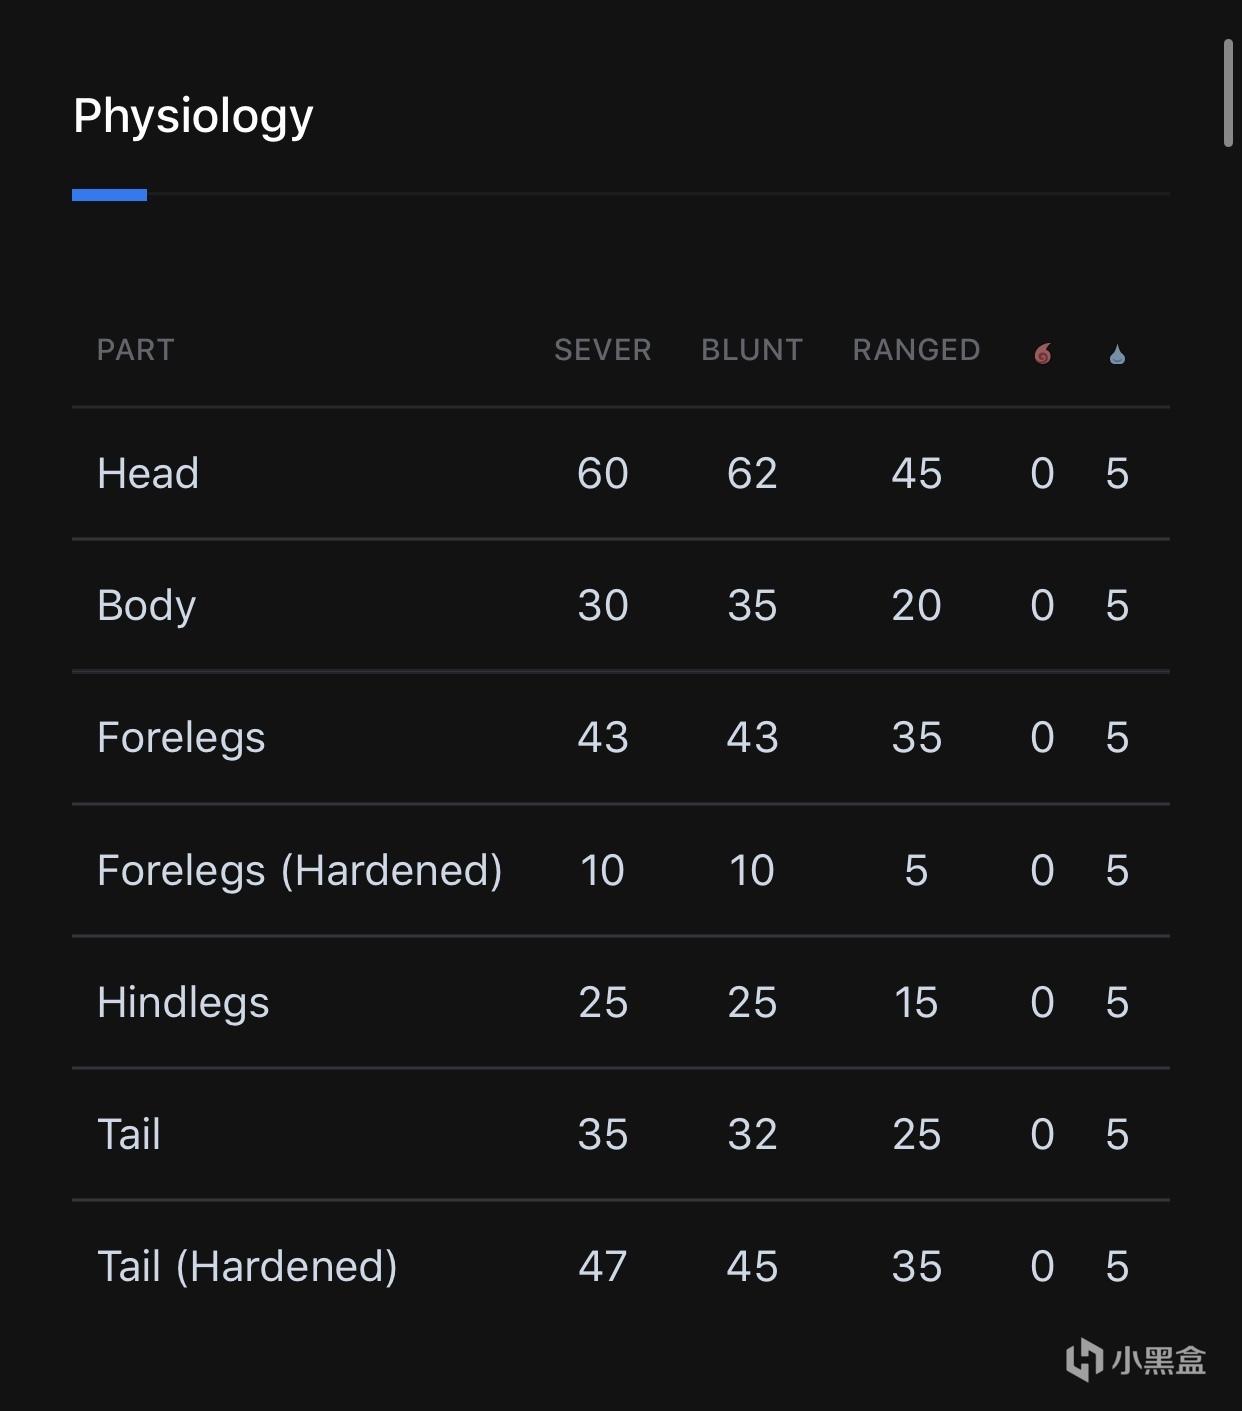Select the Tail row label
The image size is (1242, 1411).
coord(129,1134)
